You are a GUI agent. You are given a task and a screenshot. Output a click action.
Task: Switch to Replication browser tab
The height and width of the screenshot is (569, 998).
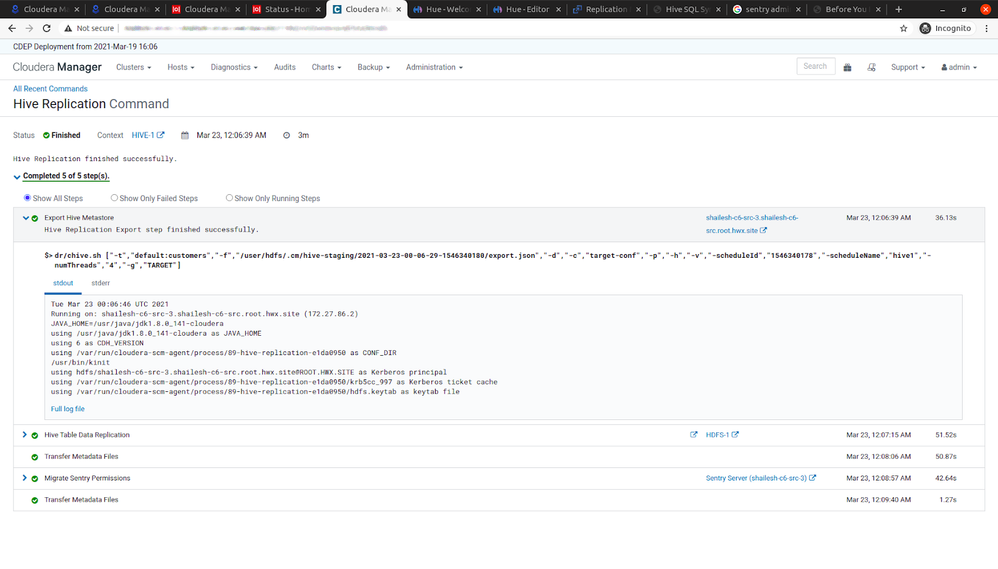point(606,9)
